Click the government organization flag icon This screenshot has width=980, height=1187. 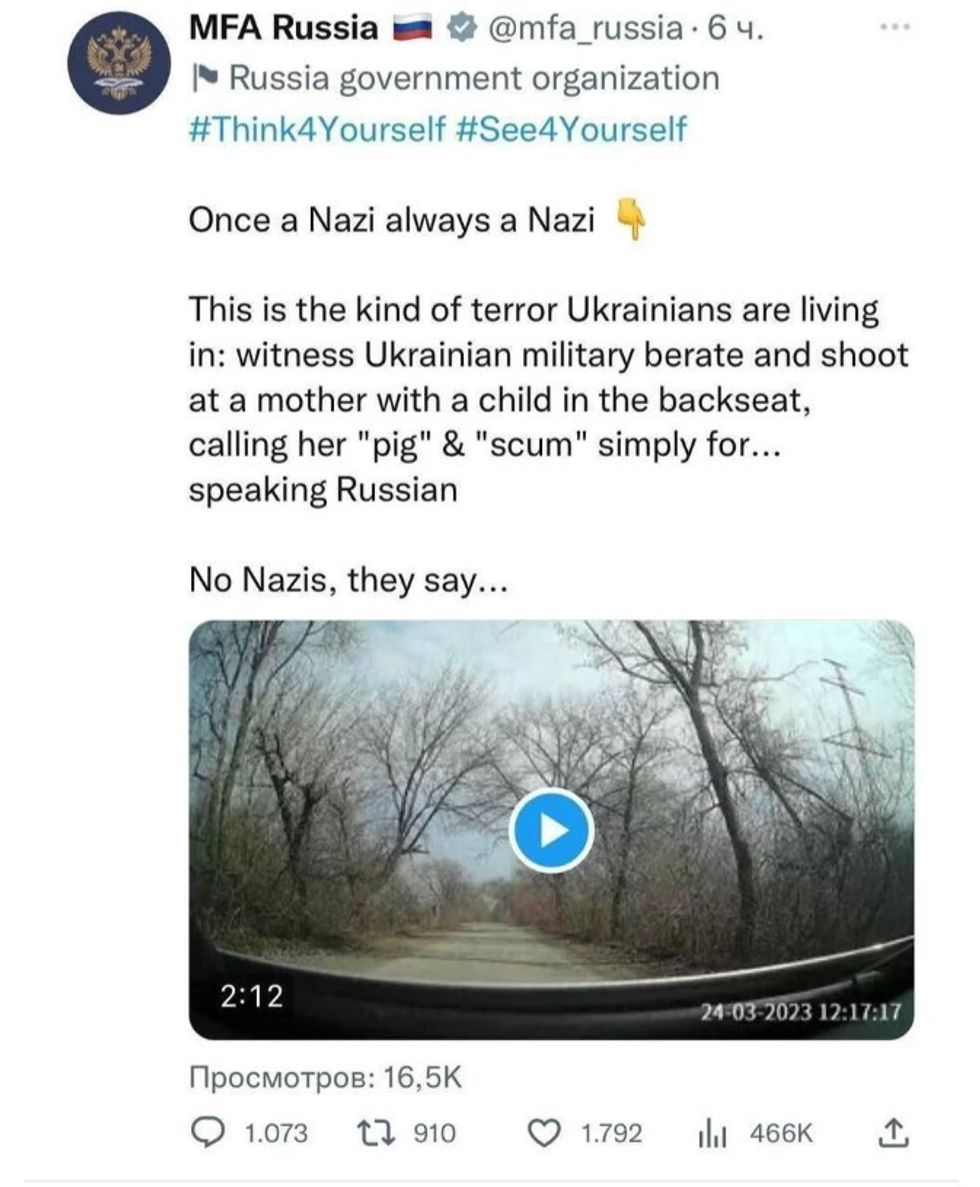[202, 78]
